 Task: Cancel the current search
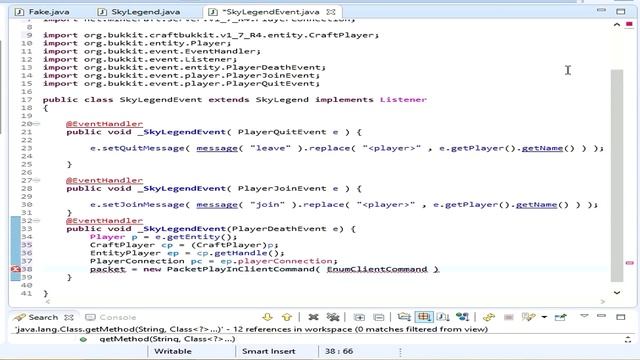pyautogui.click(x=508, y=317)
